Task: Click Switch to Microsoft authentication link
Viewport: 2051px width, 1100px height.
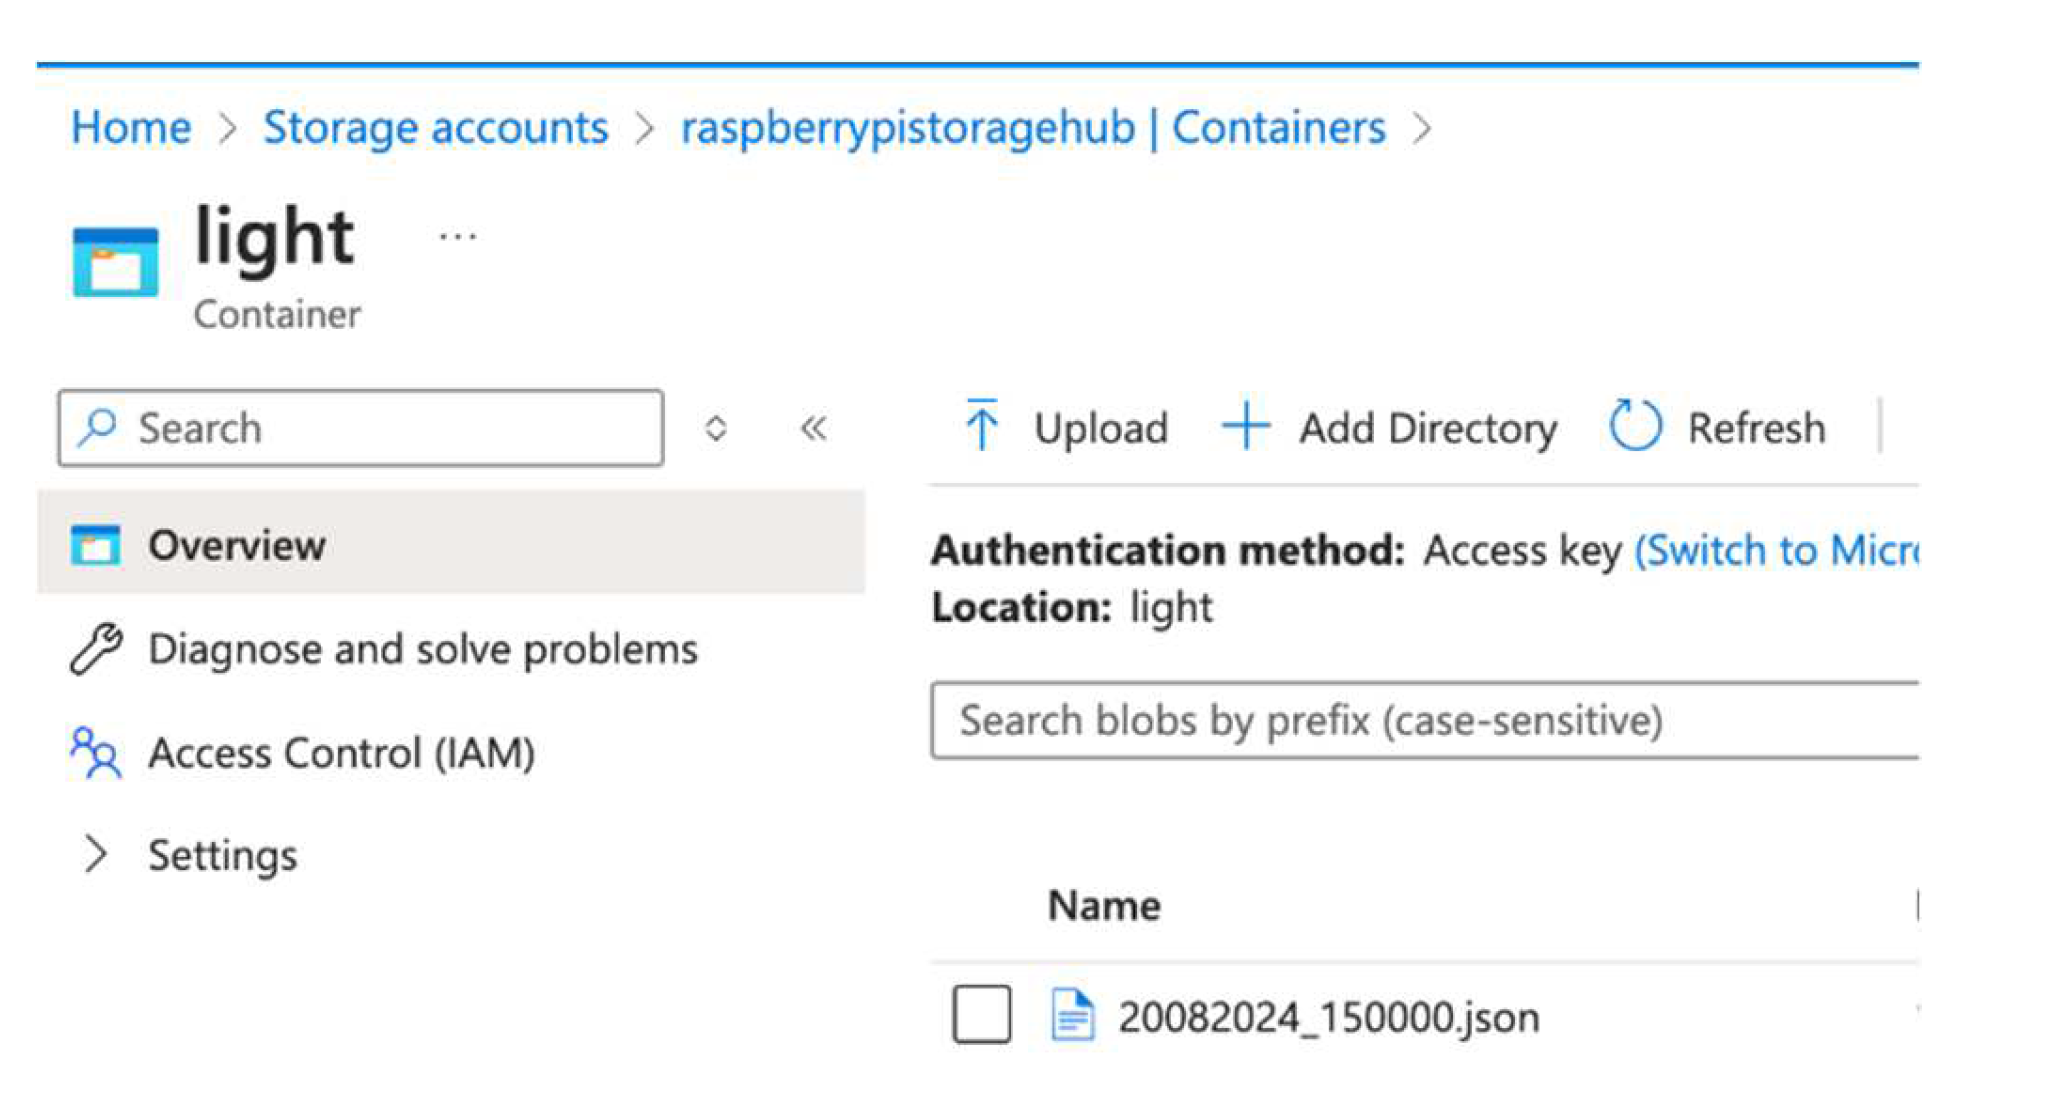Action: 1776,551
